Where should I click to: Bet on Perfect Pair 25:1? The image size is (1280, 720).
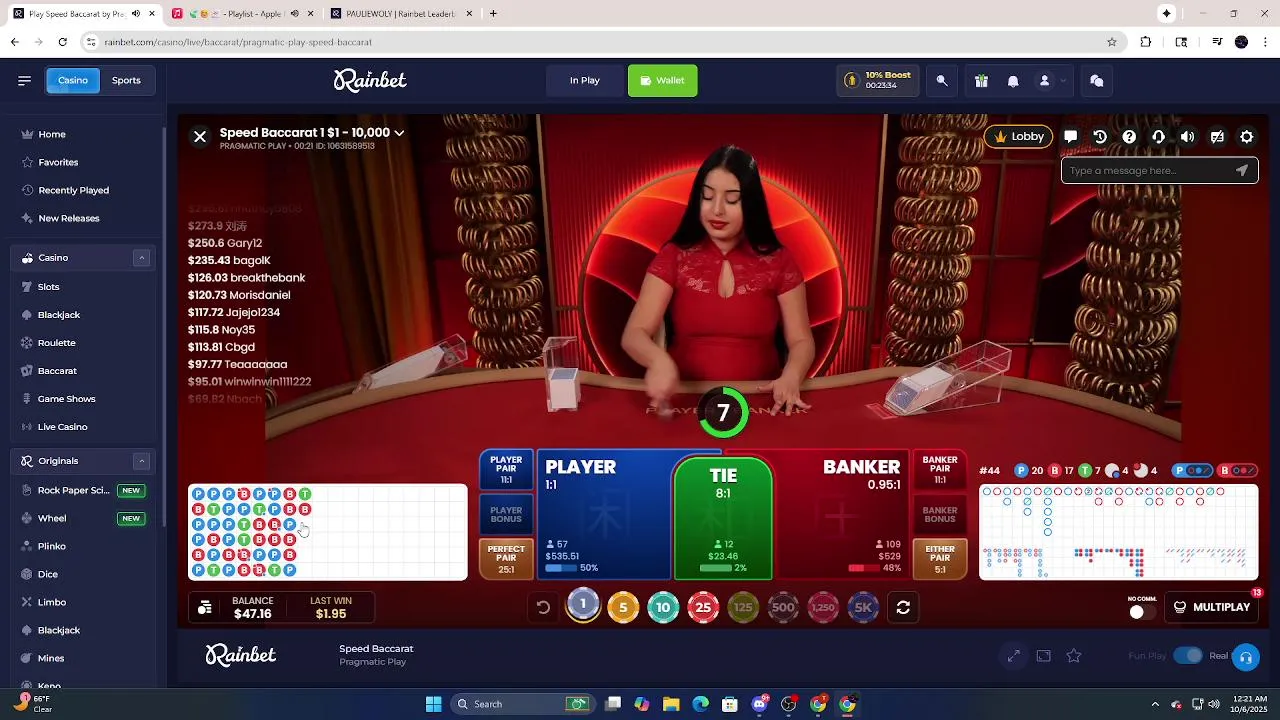tap(506, 560)
